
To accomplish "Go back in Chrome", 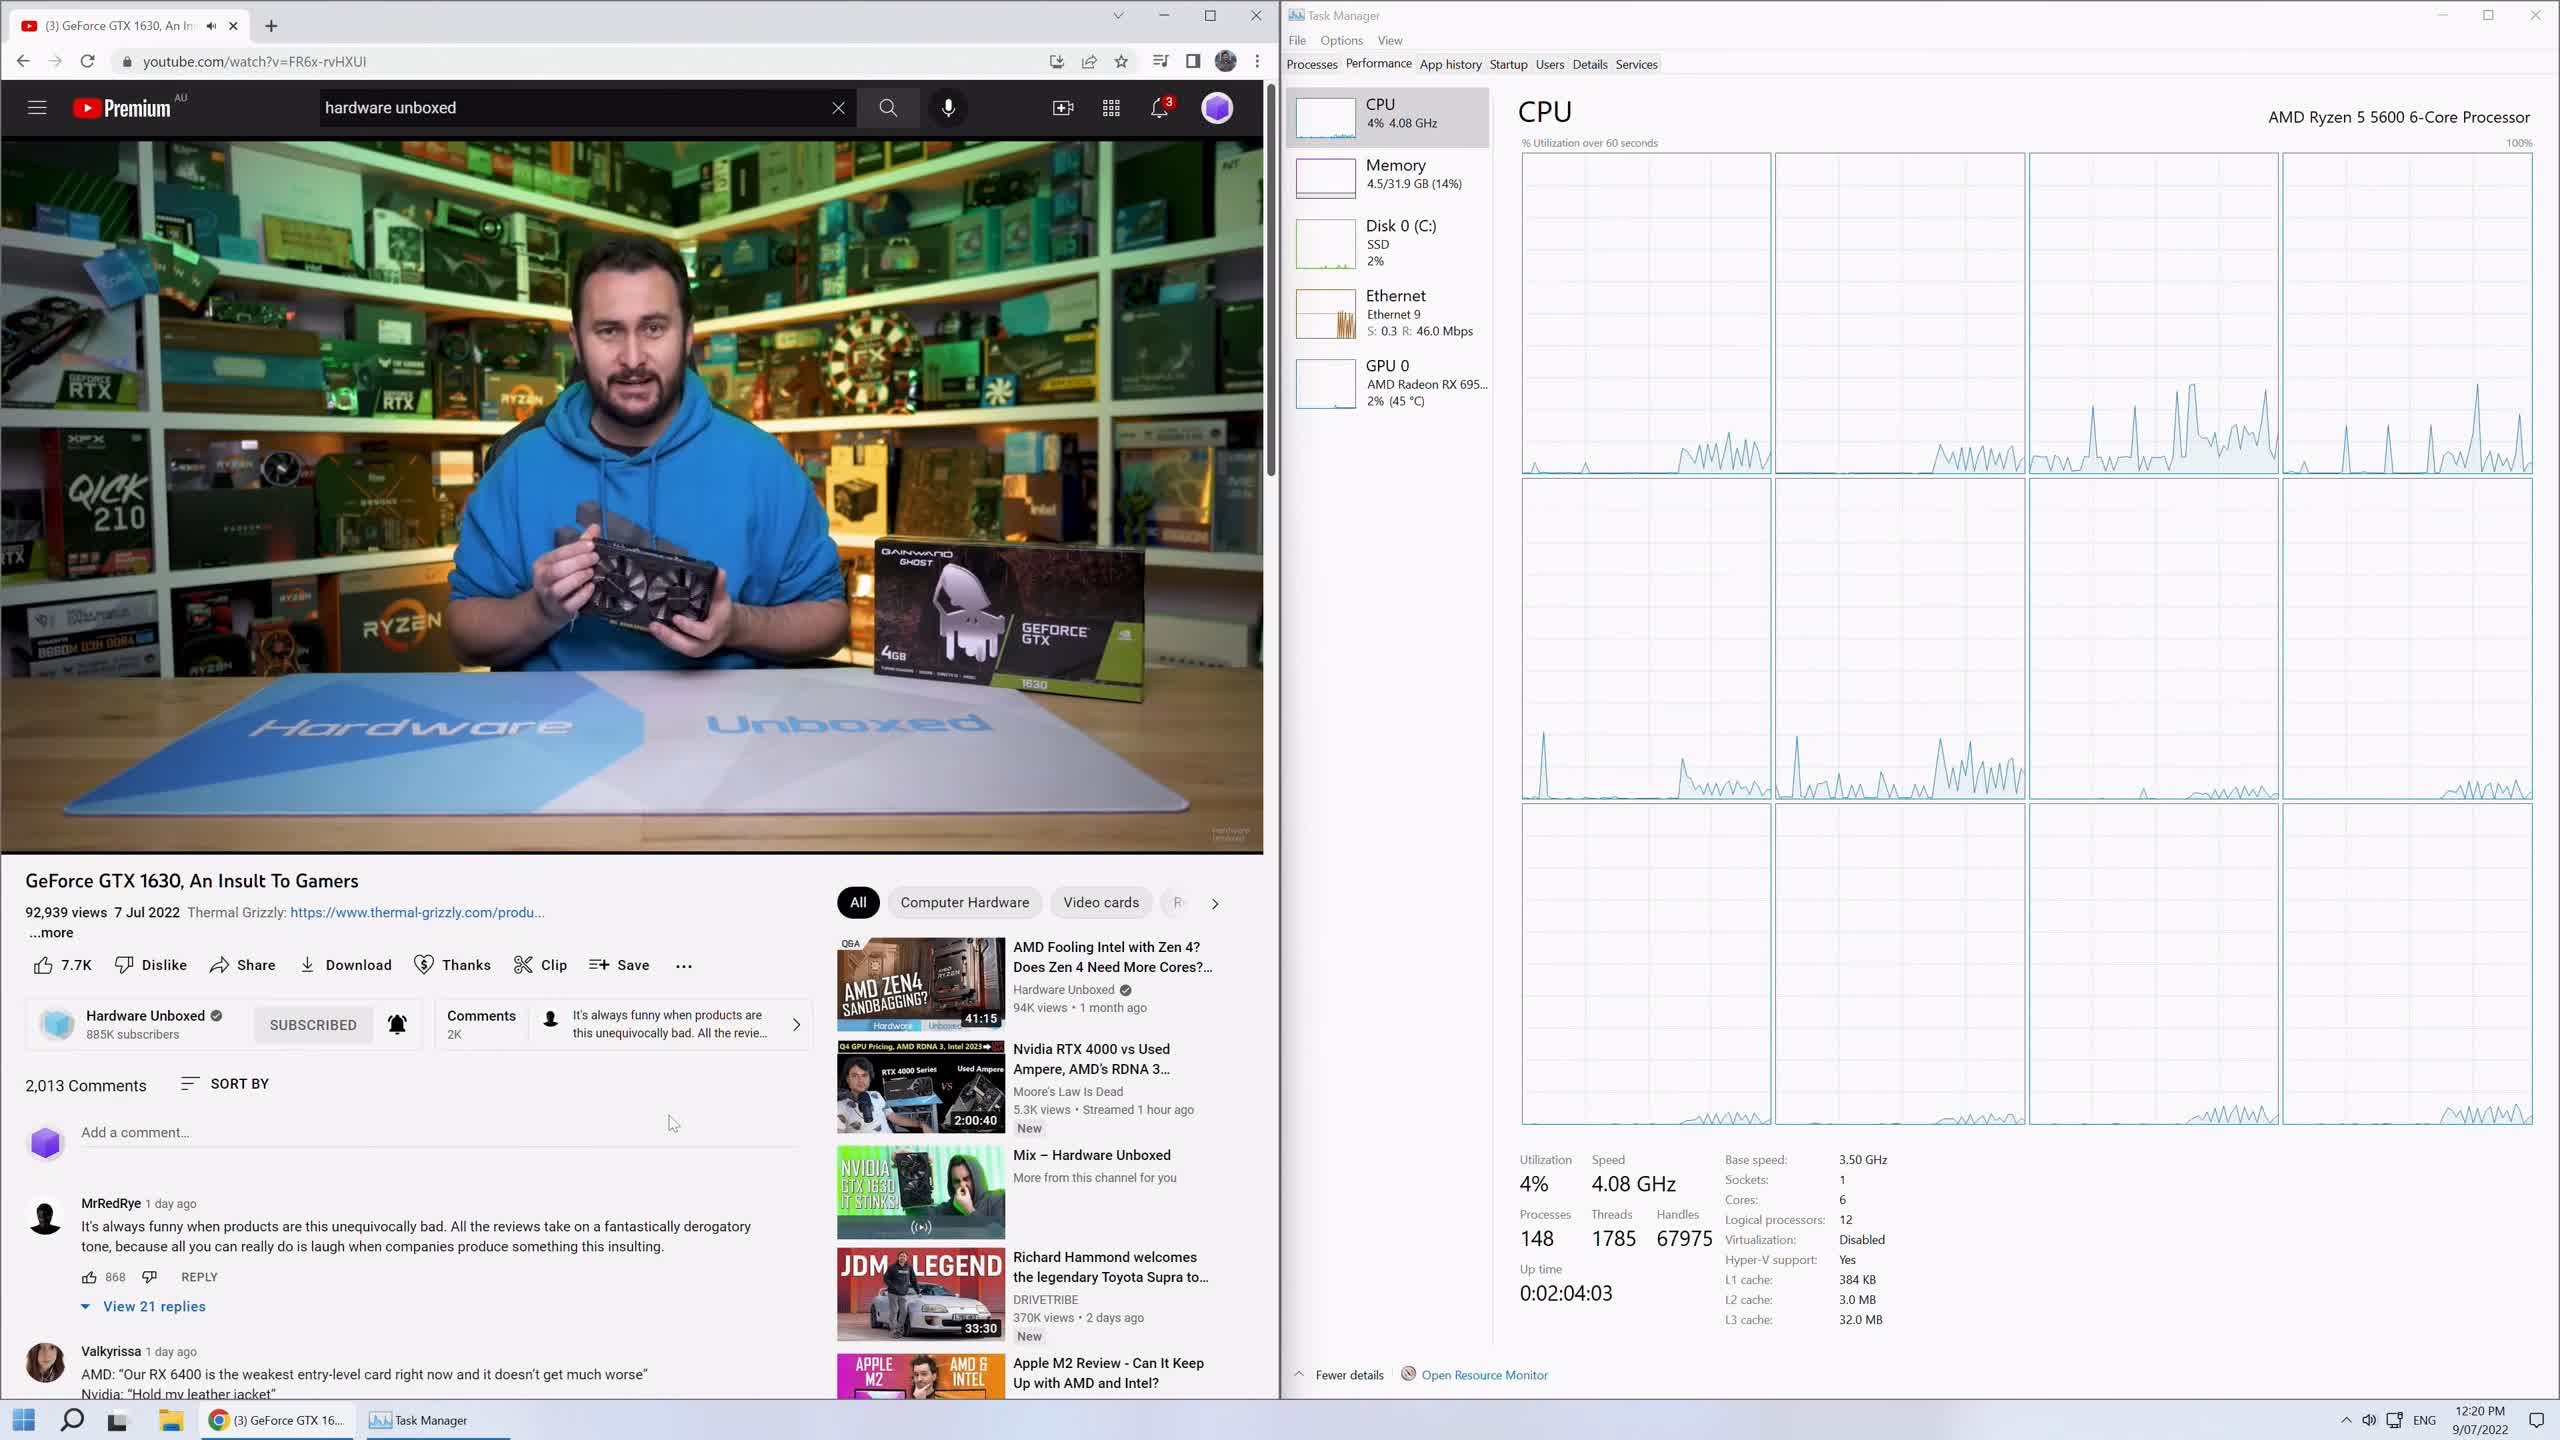I will pyautogui.click(x=23, y=61).
